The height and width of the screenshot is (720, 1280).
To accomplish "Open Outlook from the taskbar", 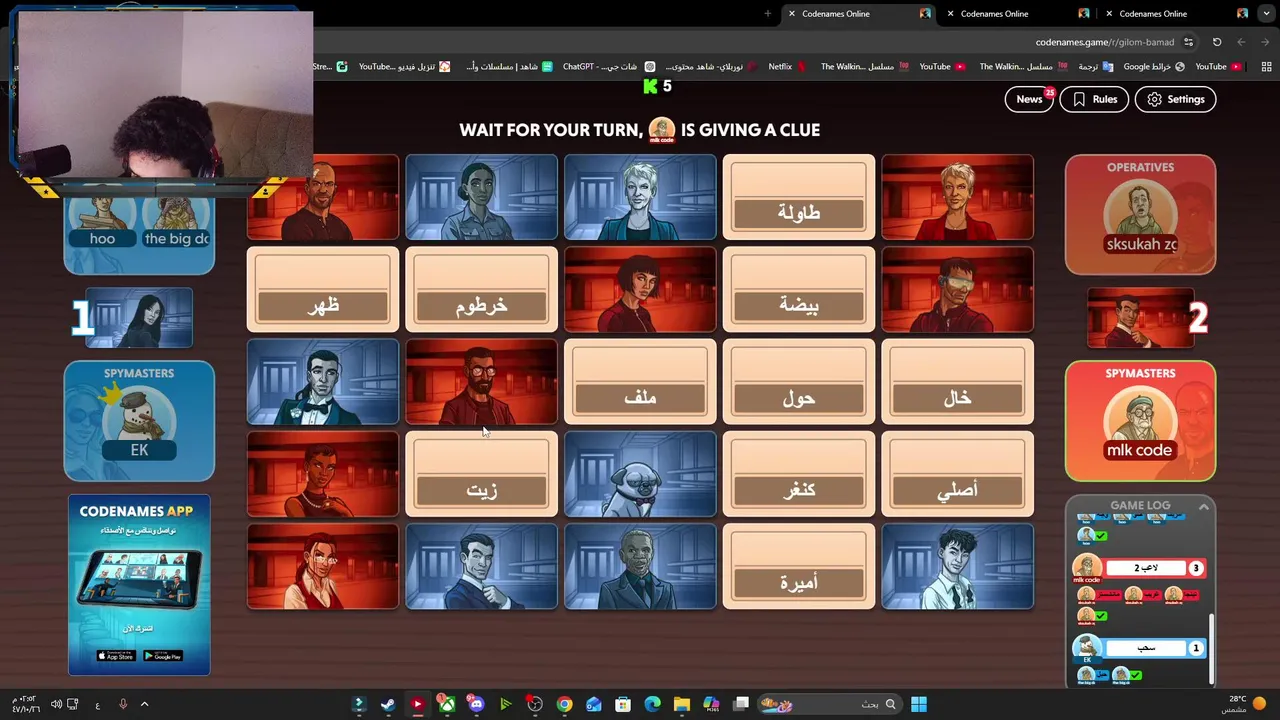I will [x=593, y=704].
